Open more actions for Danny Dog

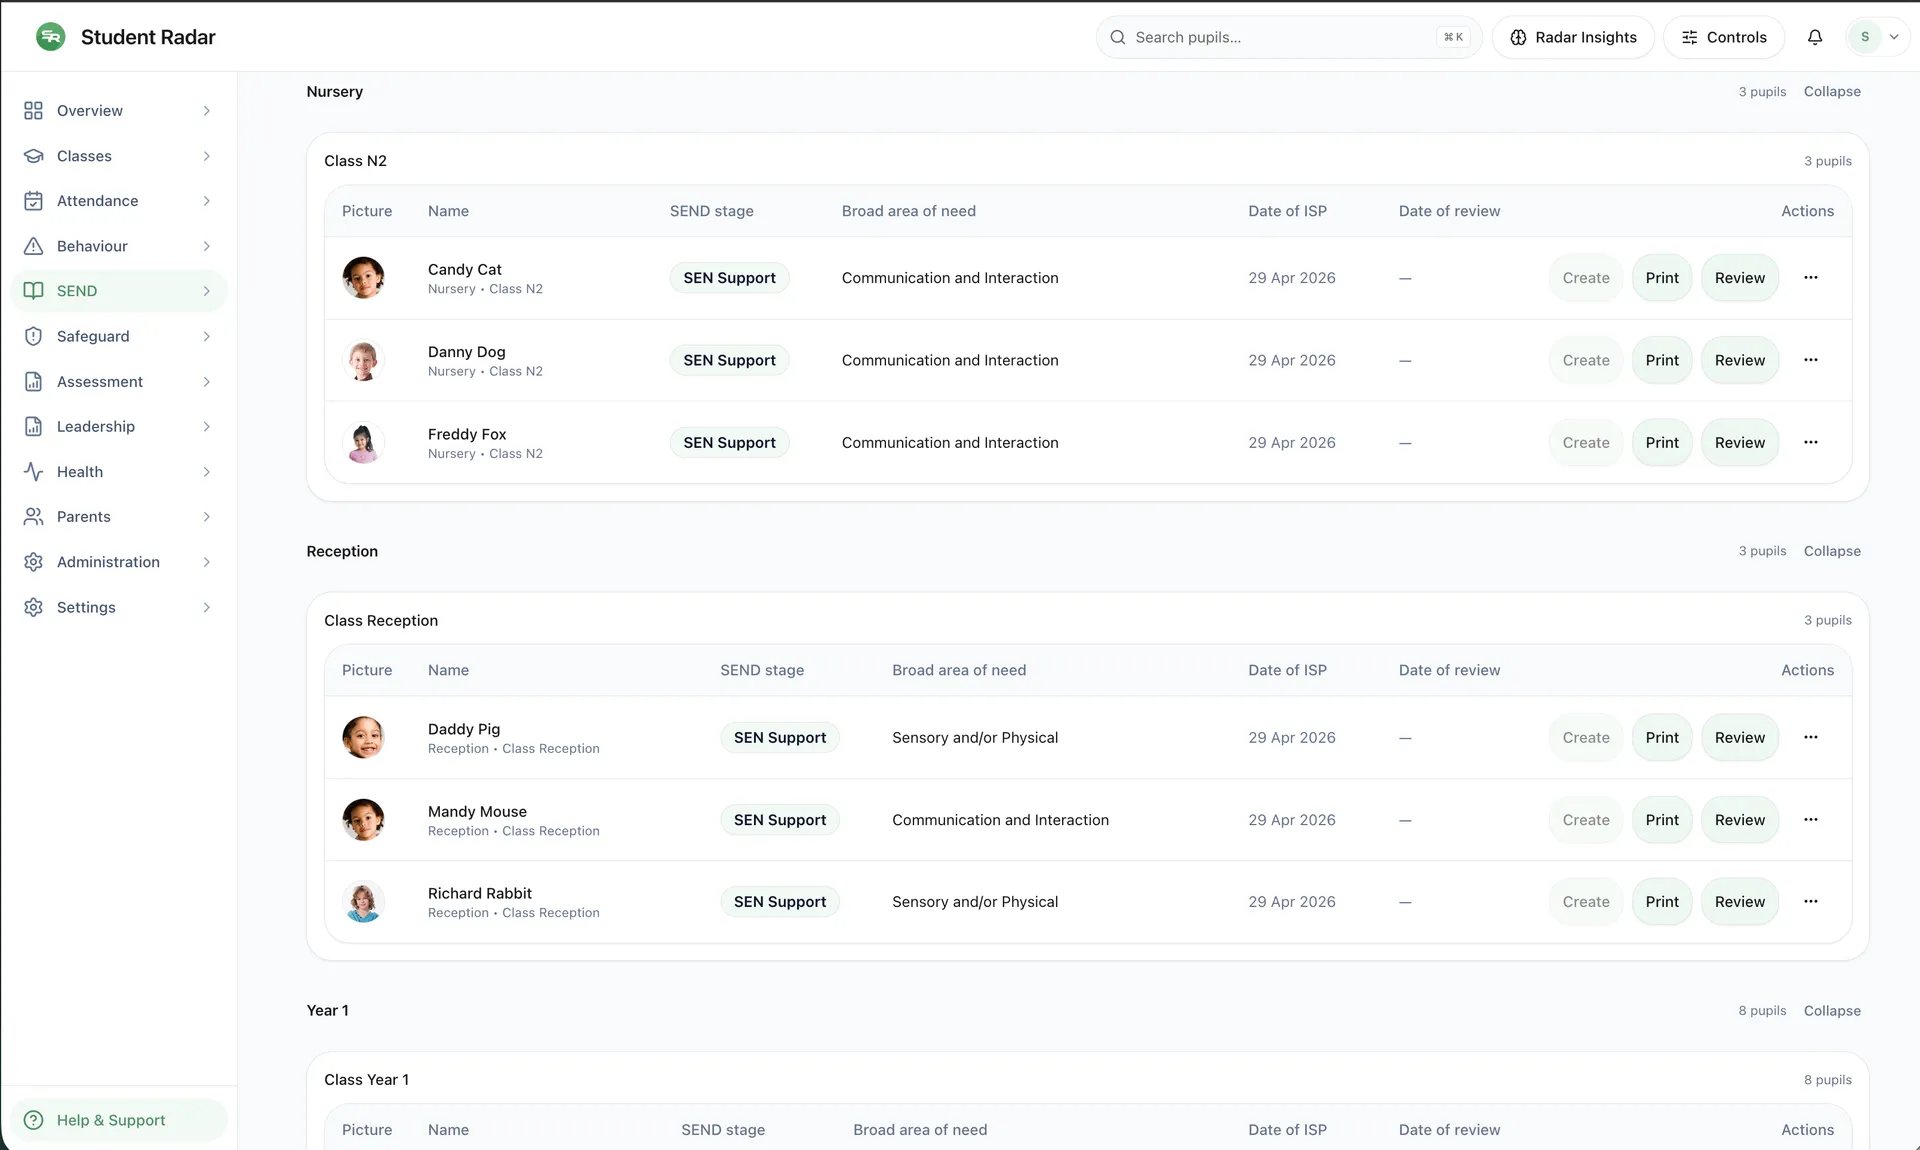1811,360
